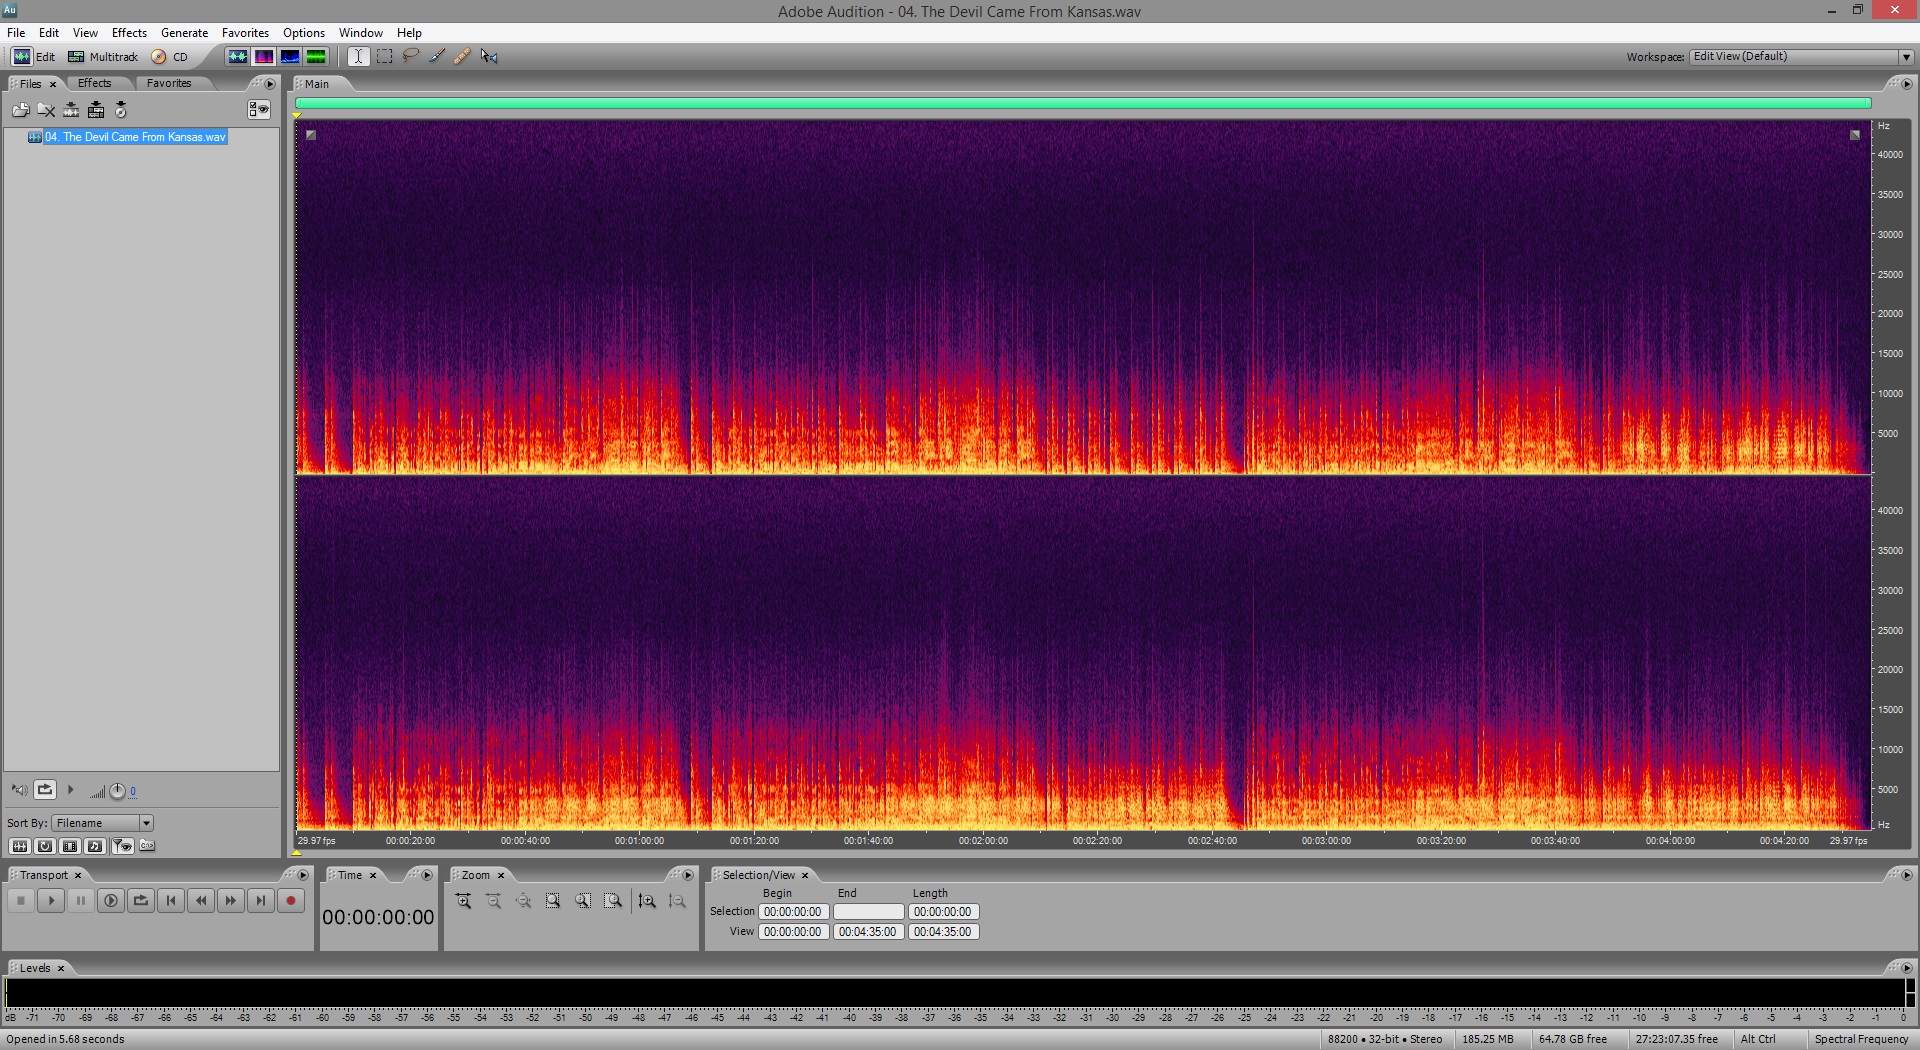Click Zoom Out Full Both Axes icon
Viewport: 1920px width, 1050px height.
523,901
